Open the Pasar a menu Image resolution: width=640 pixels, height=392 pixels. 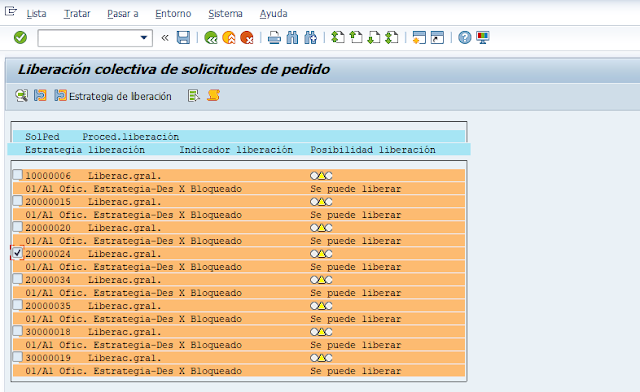point(122,13)
